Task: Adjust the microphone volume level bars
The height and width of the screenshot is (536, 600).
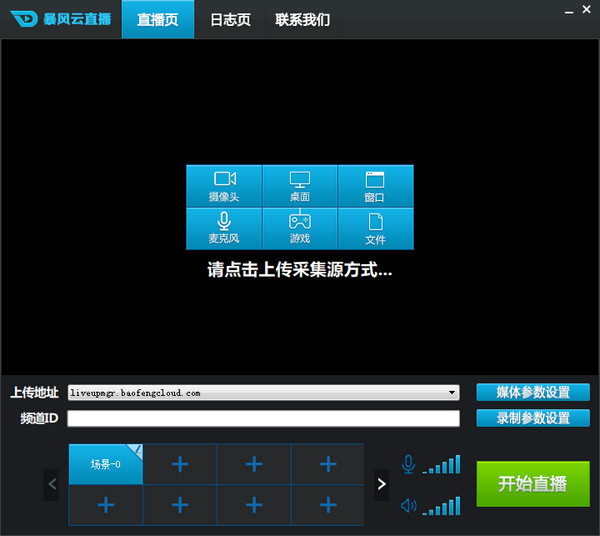Action: click(x=441, y=464)
